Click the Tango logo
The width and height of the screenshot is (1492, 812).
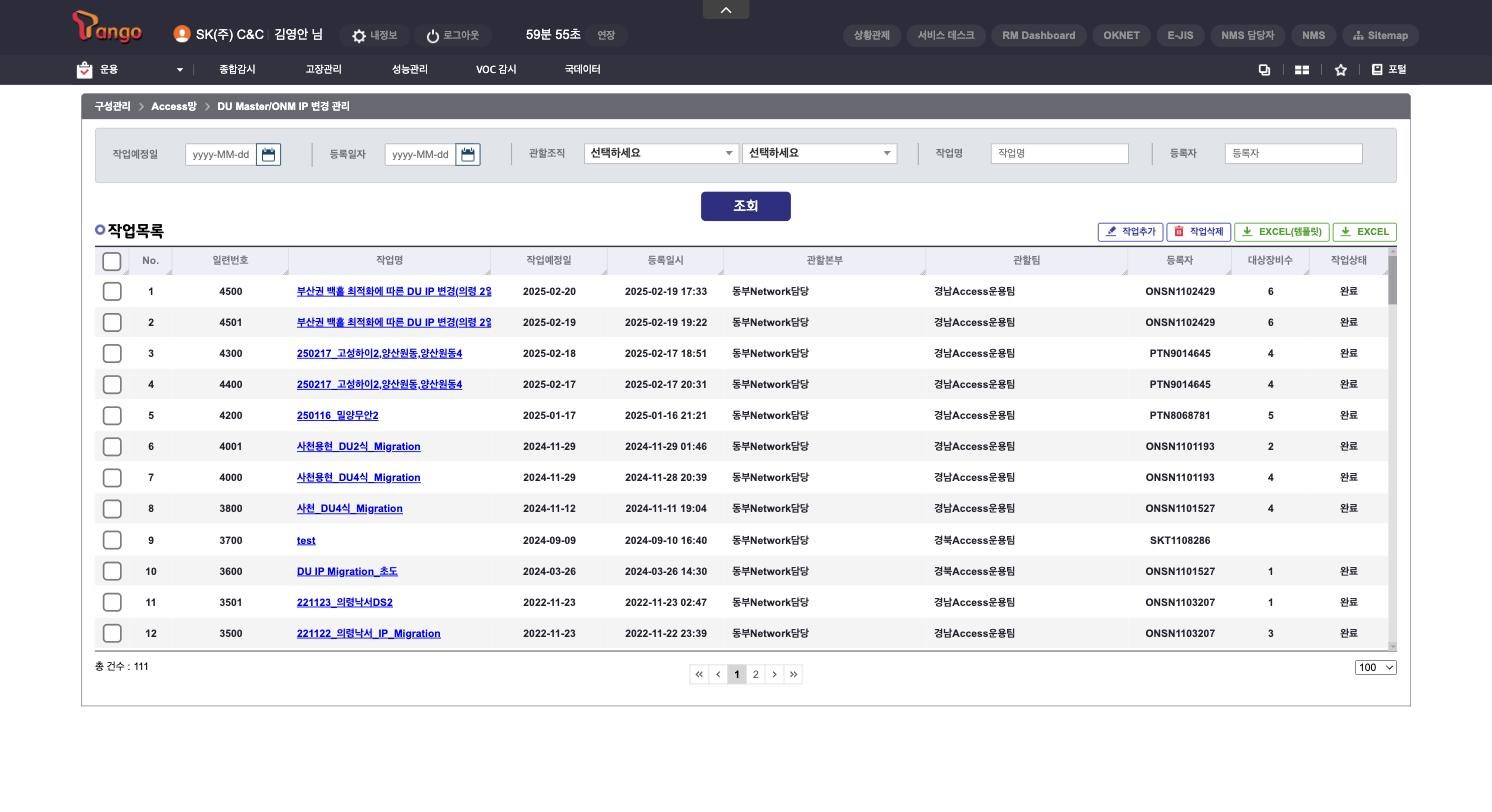(x=107, y=27)
